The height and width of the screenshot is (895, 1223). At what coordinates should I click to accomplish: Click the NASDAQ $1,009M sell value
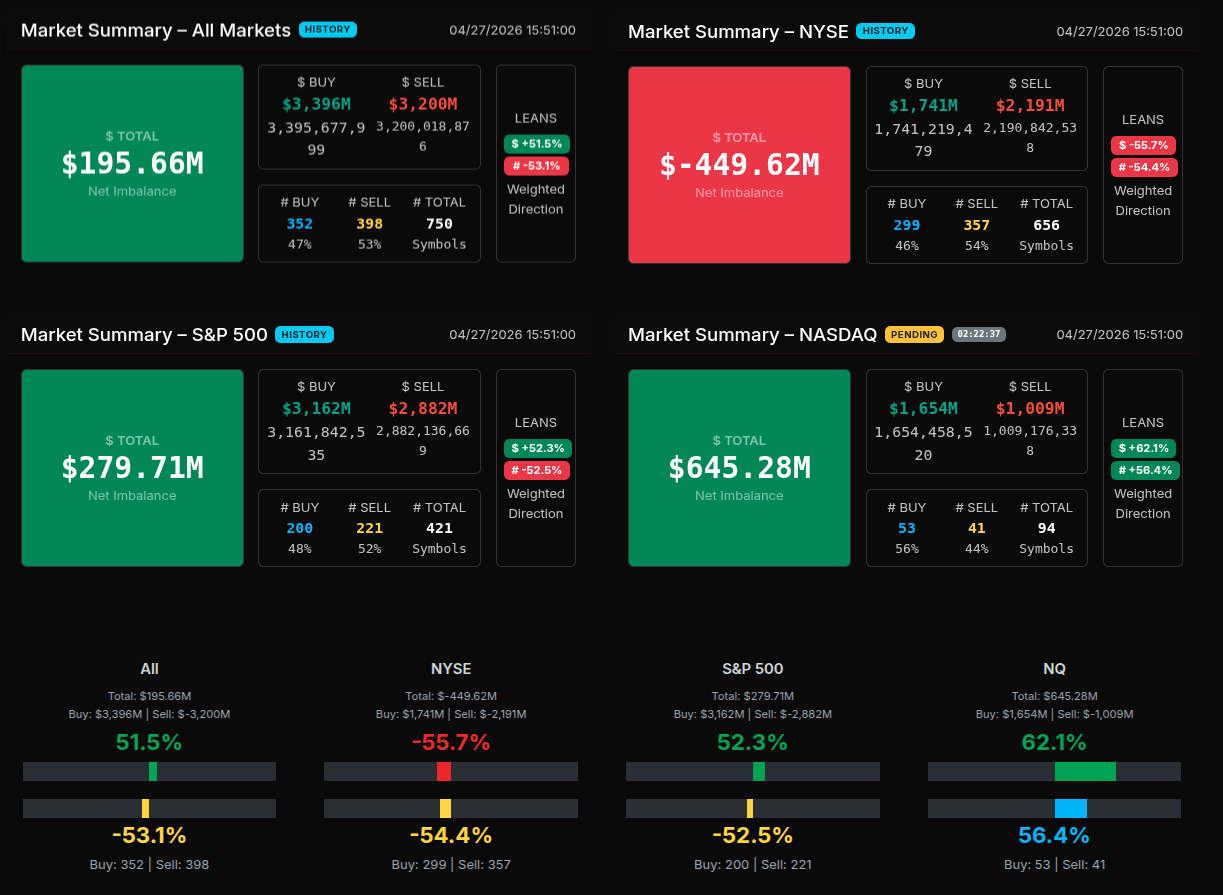coord(1030,408)
